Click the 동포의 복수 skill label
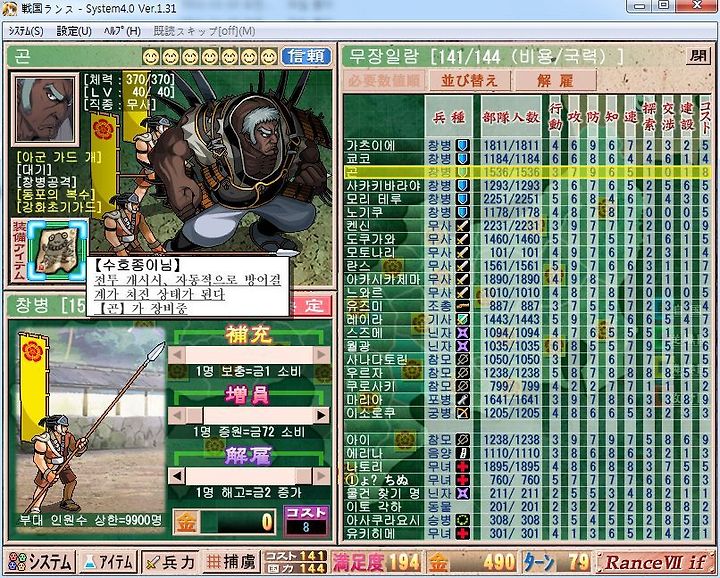 point(56,194)
